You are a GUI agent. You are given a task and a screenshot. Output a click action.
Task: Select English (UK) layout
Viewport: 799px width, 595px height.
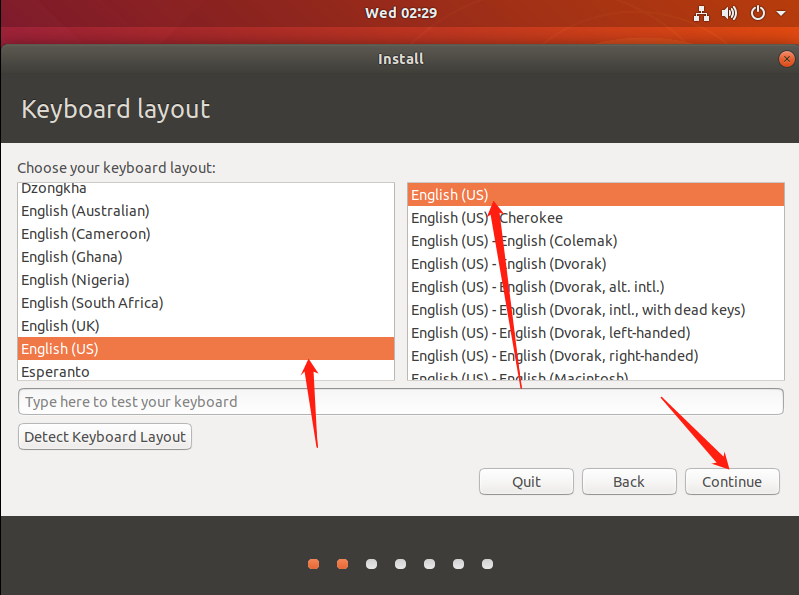pos(206,326)
